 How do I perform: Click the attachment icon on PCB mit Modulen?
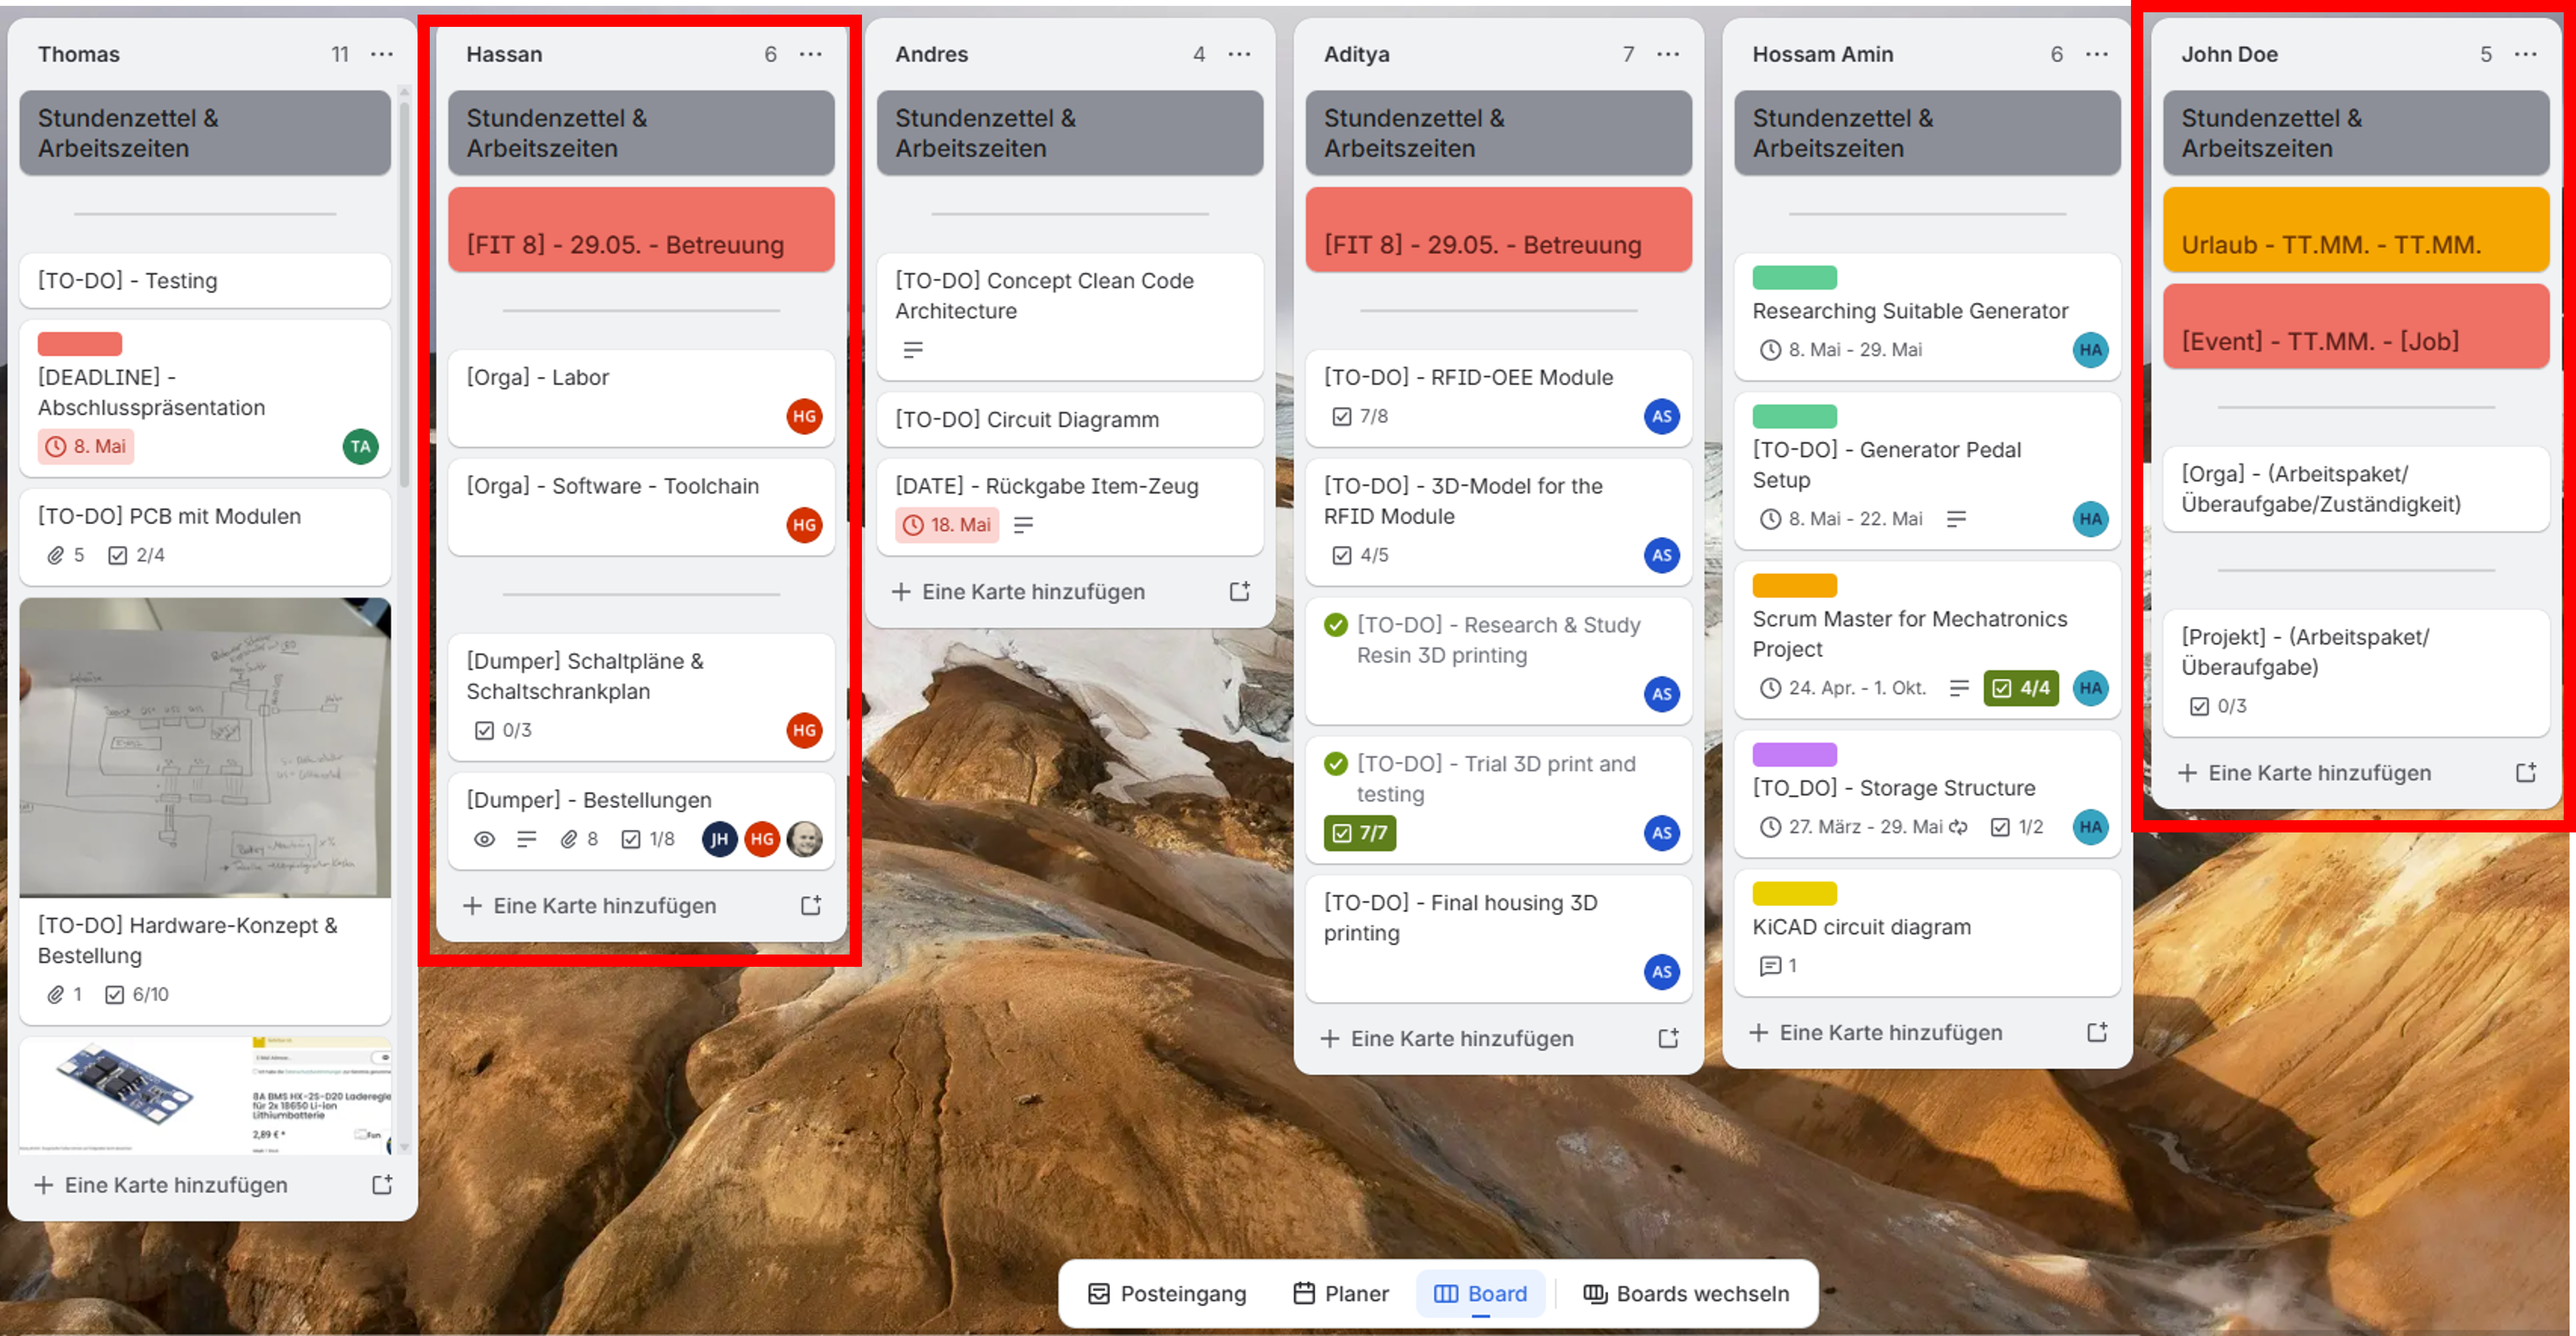56,555
